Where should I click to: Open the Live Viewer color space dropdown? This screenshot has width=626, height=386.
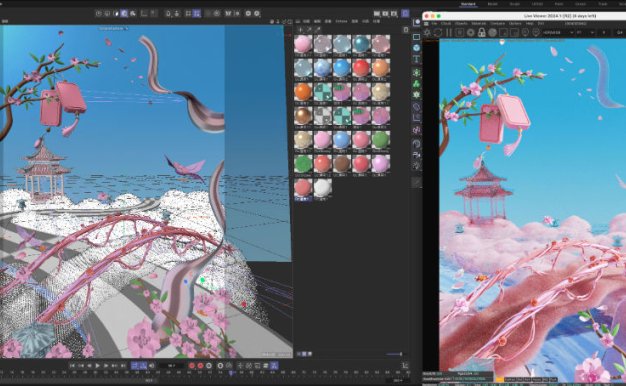click(558, 32)
